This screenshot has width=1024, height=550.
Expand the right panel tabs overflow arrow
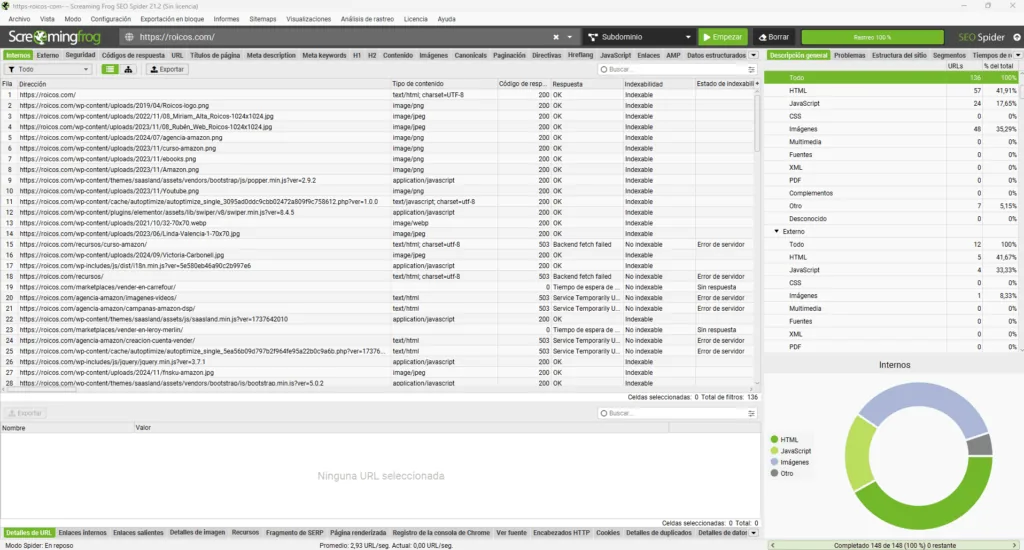(x=1018, y=56)
